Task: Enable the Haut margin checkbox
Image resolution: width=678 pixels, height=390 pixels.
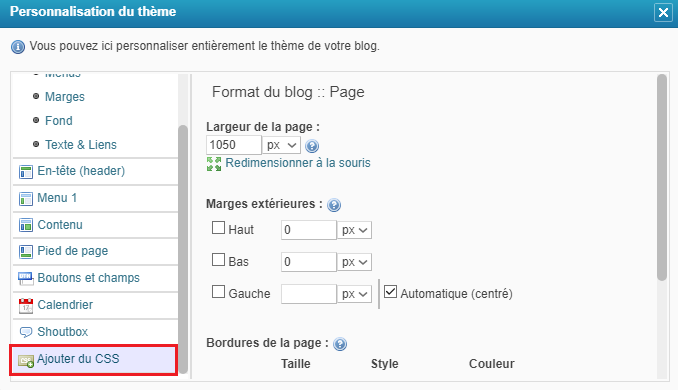Action: tap(218, 227)
